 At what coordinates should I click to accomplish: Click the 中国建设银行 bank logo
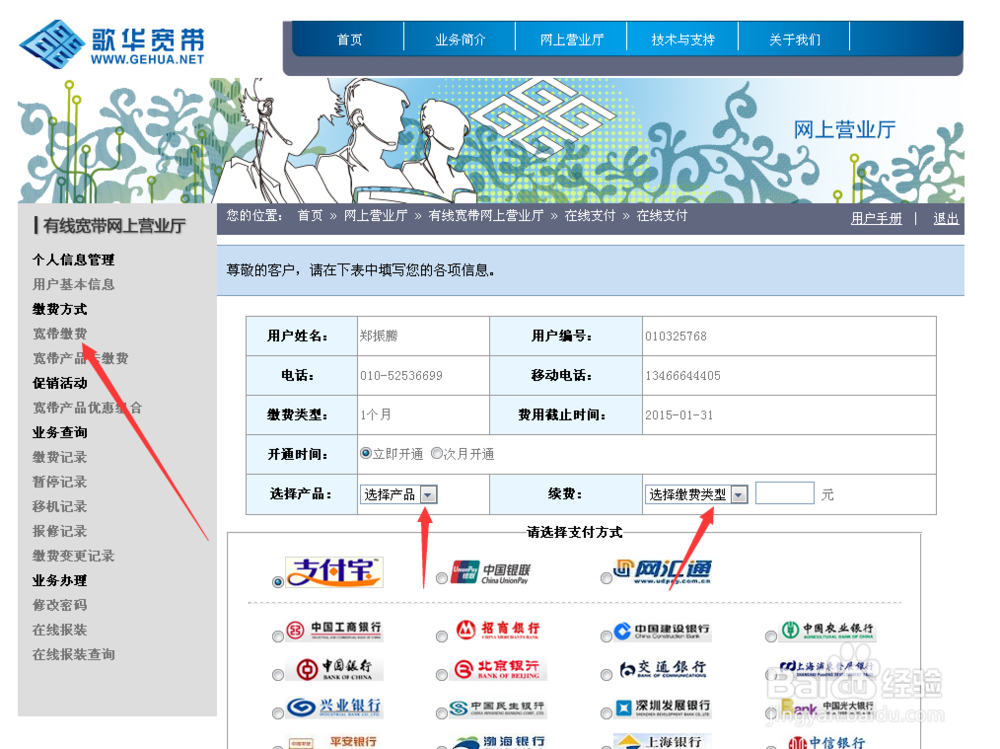662,631
